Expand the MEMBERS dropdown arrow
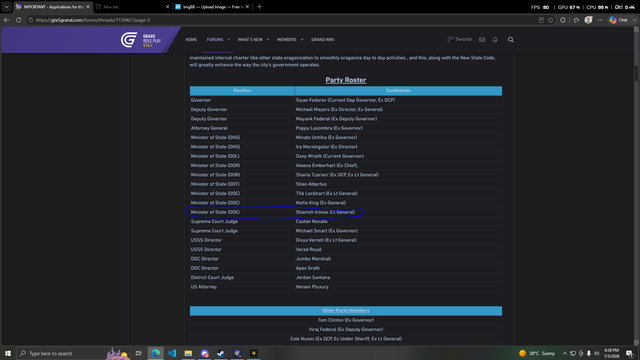Viewport: 640px width, 360px height. (302, 40)
